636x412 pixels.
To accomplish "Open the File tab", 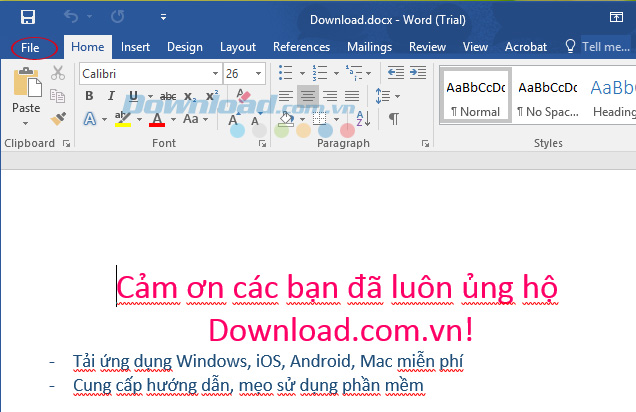I will point(30,47).
